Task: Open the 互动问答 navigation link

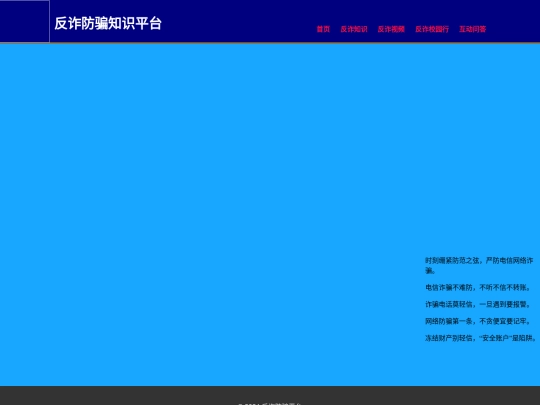Action: click(472, 29)
